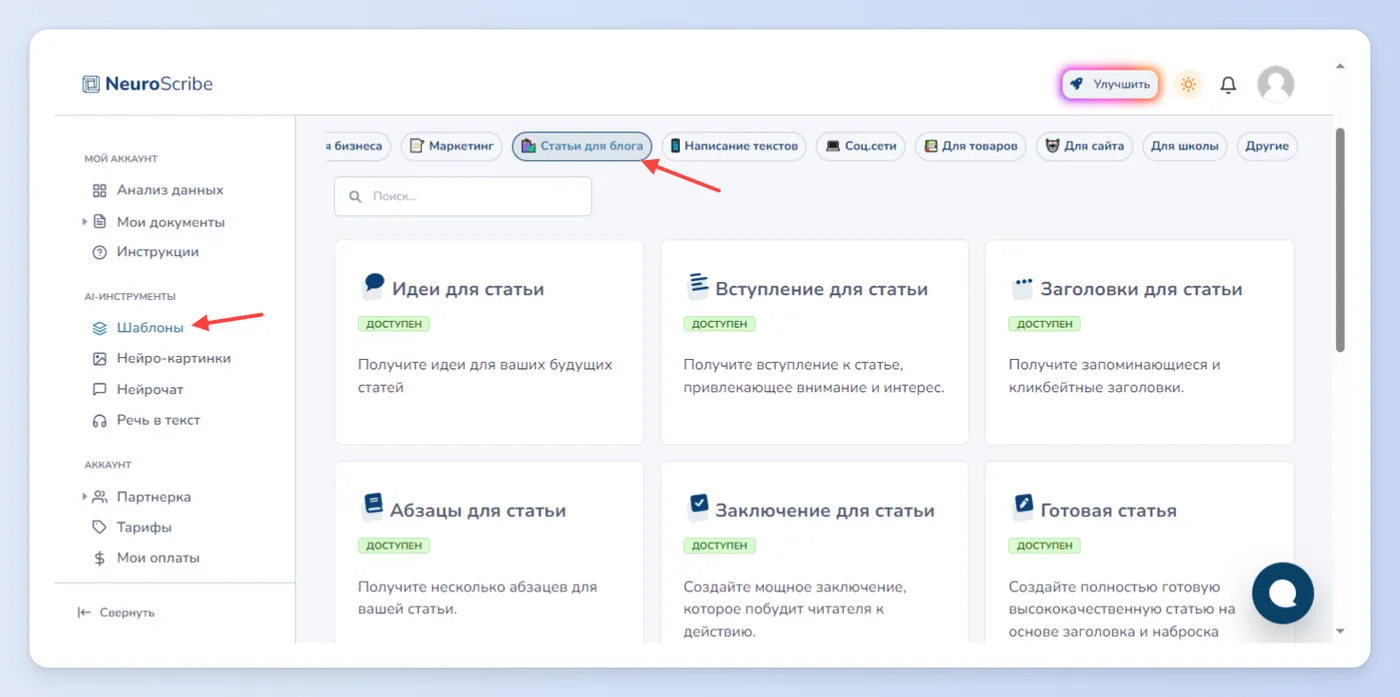
Task: Click the Заголовки для статьи card icon
Action: [1022, 288]
